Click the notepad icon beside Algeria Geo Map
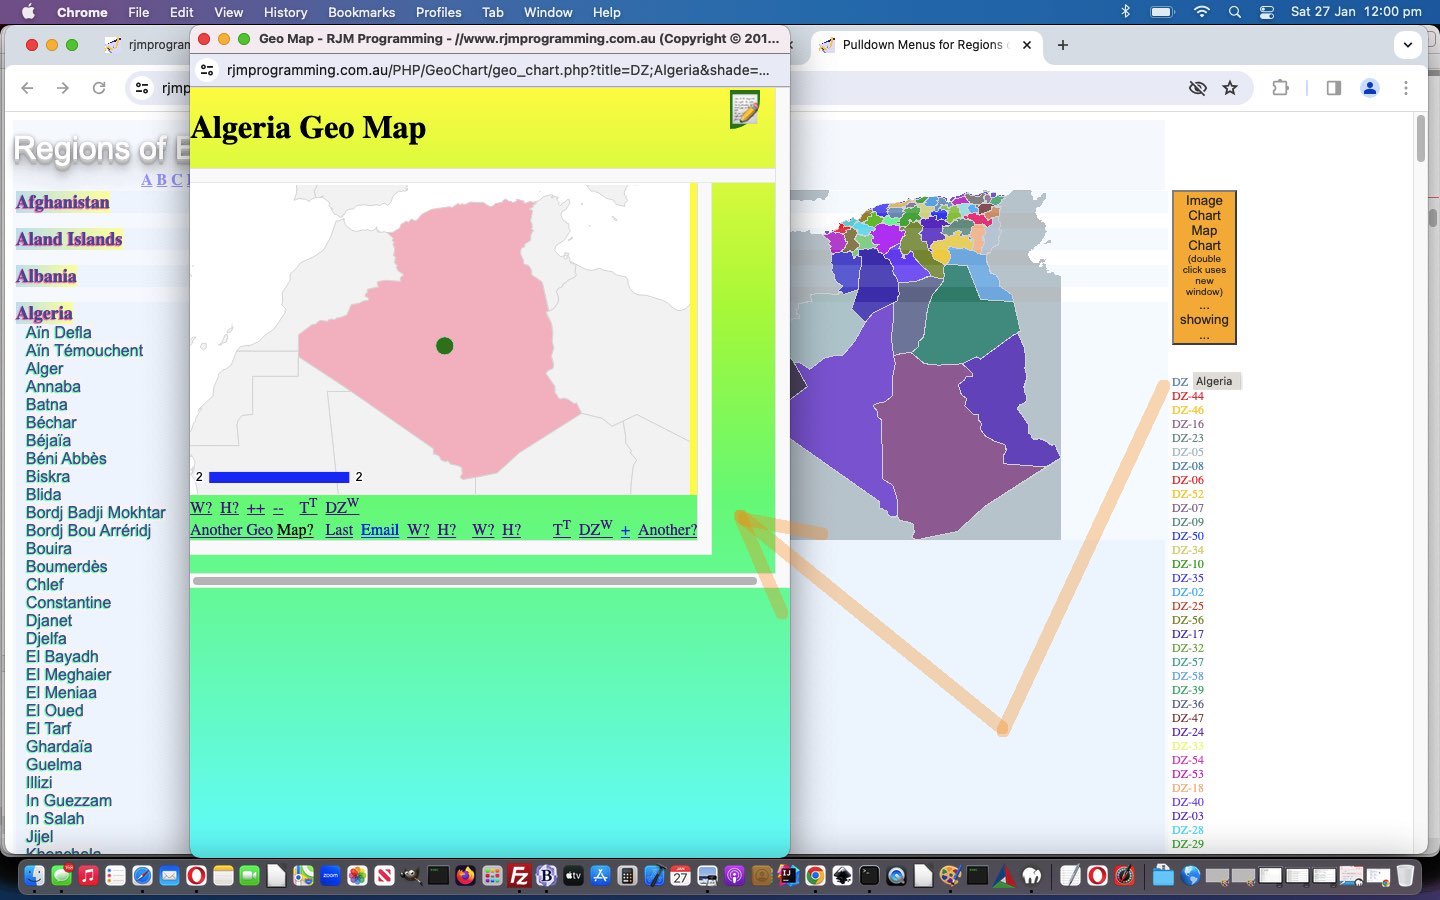This screenshot has width=1440, height=900. (744, 109)
